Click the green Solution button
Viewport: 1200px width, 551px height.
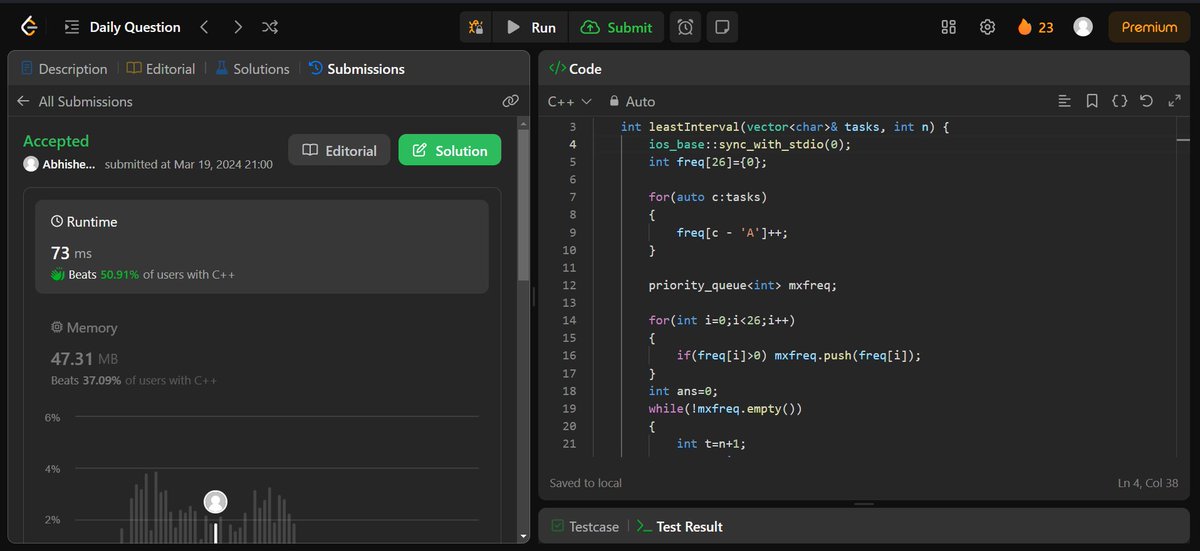[450, 150]
